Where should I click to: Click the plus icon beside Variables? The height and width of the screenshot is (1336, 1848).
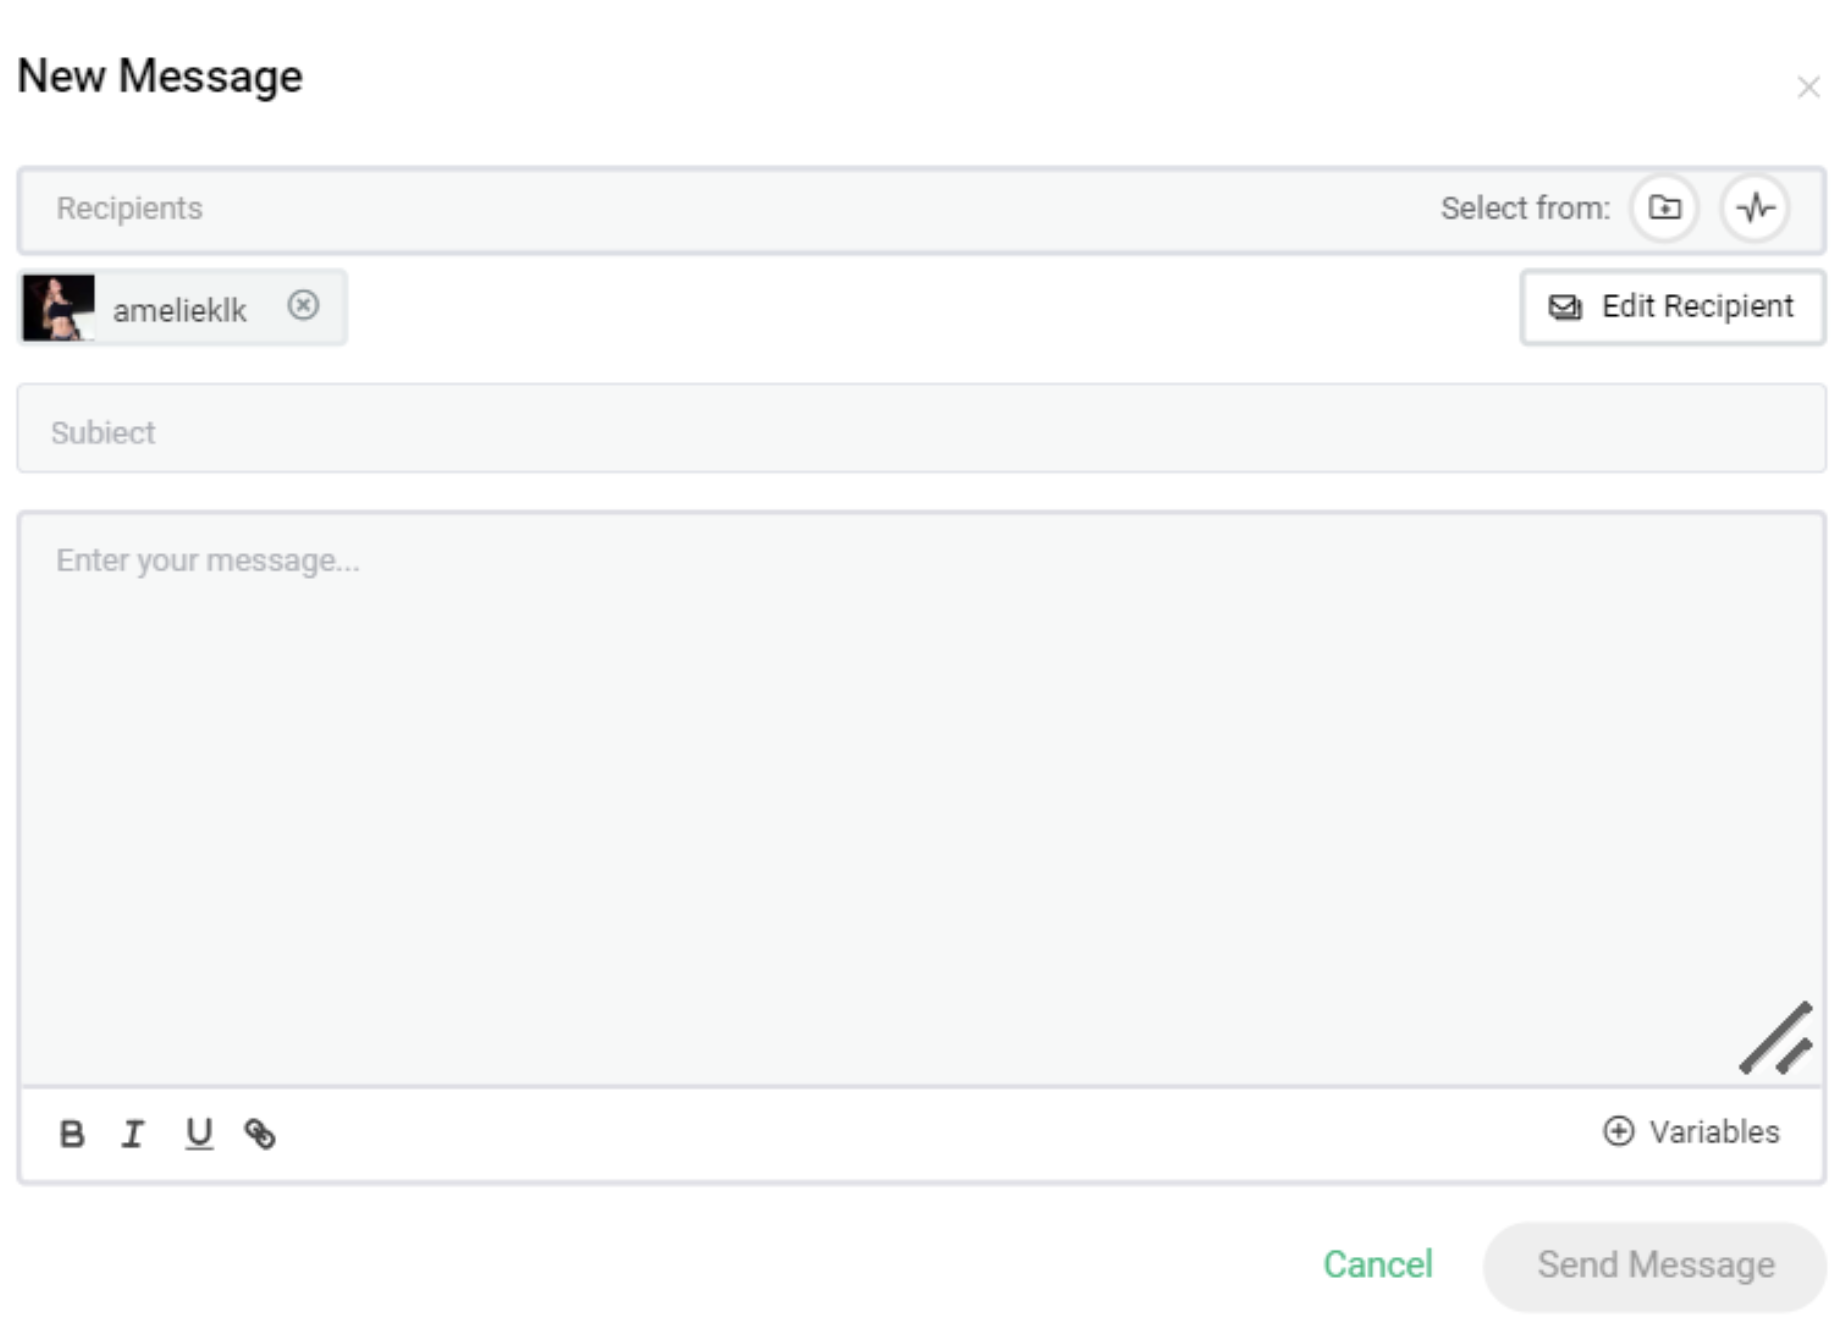1618,1131
